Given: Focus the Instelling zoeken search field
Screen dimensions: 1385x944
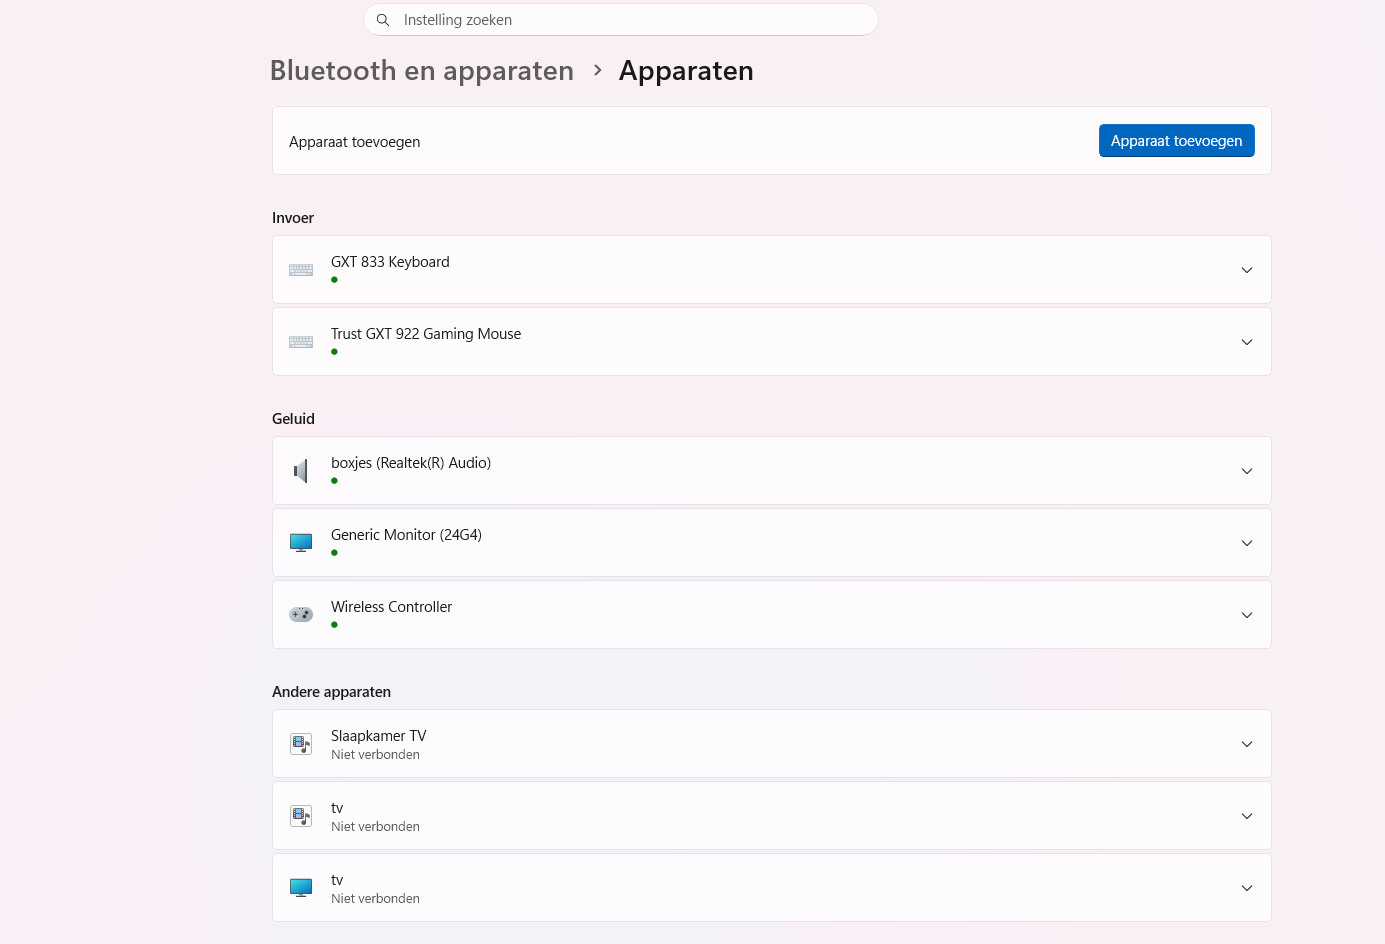Looking at the screenshot, I should (x=620, y=20).
